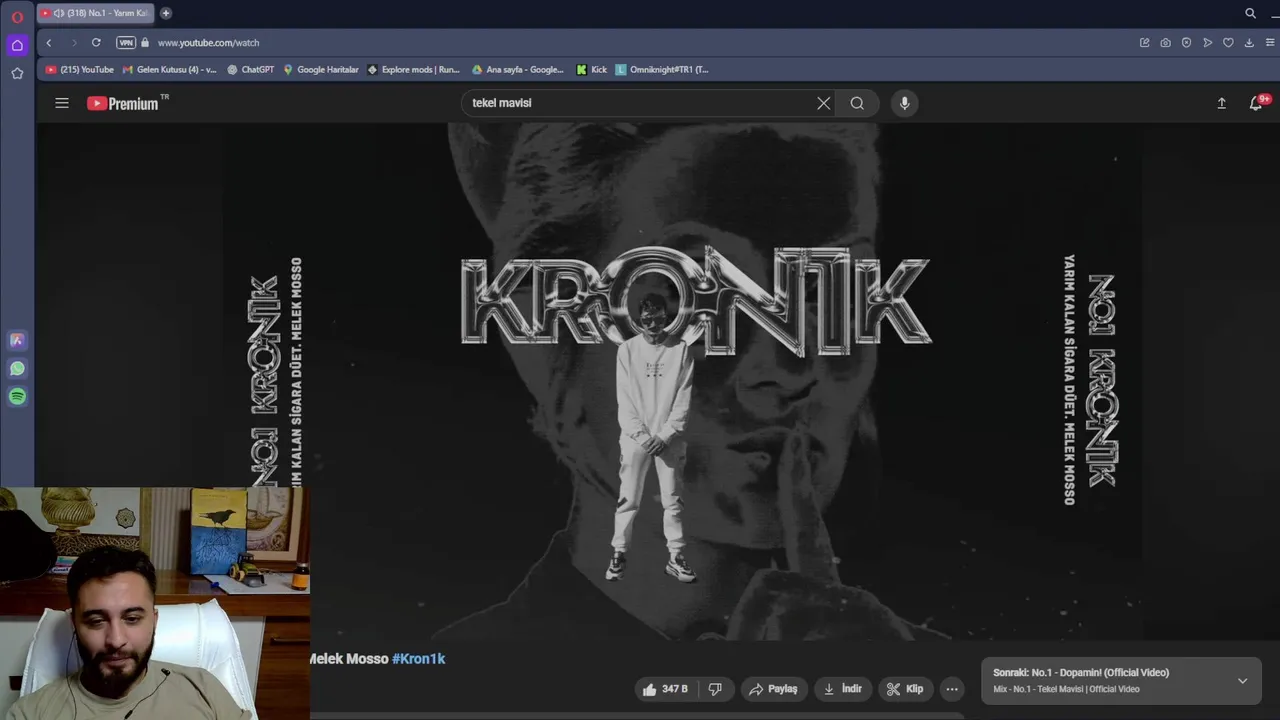Viewport: 1280px width, 720px height.
Task: Open Spotify in the Opera sidebar
Action: click(x=17, y=396)
